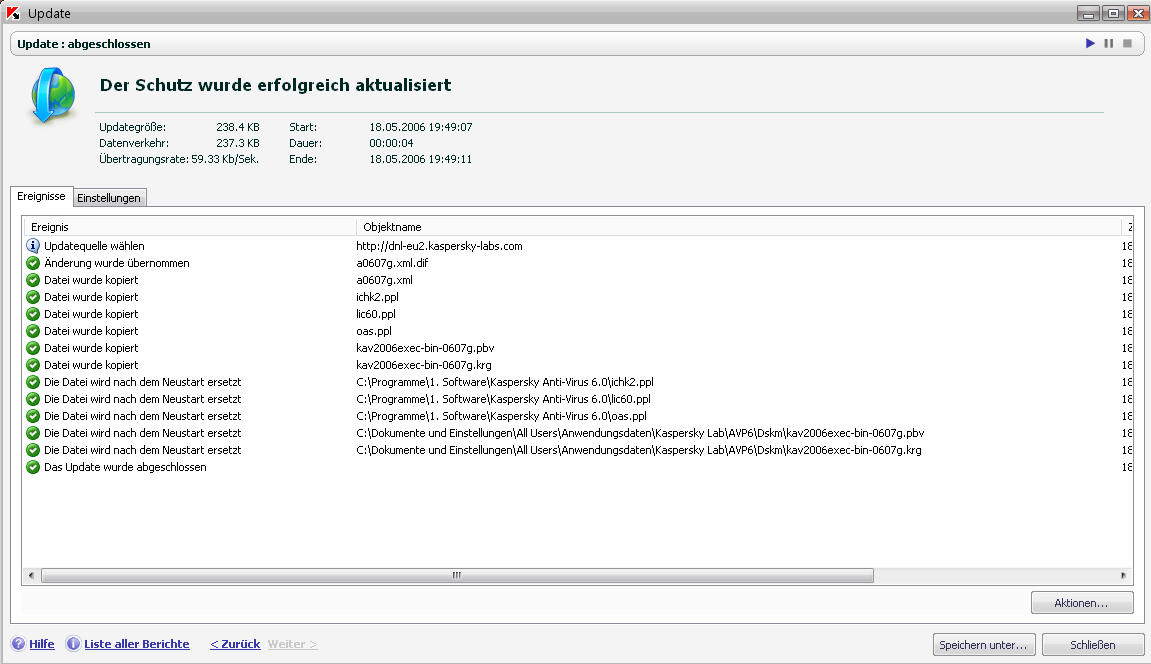Click the Updatequelle wählen event text
Viewport: 1151px width, 664px height.
pos(94,246)
